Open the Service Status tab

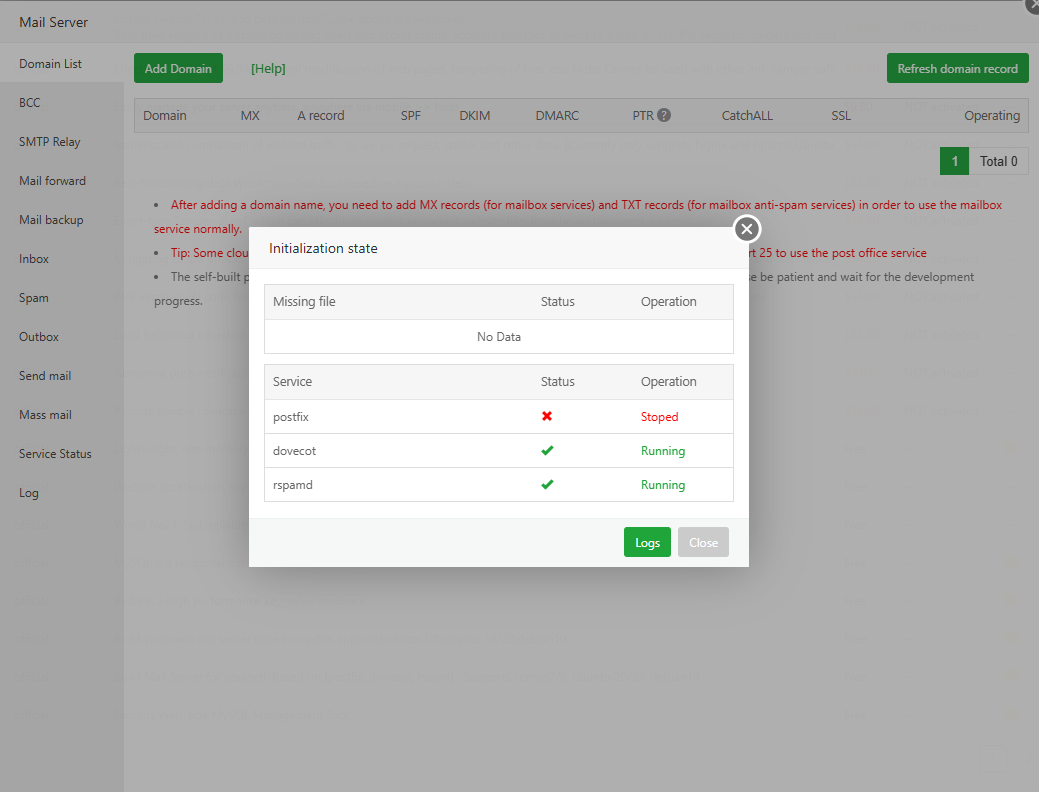(x=55, y=454)
